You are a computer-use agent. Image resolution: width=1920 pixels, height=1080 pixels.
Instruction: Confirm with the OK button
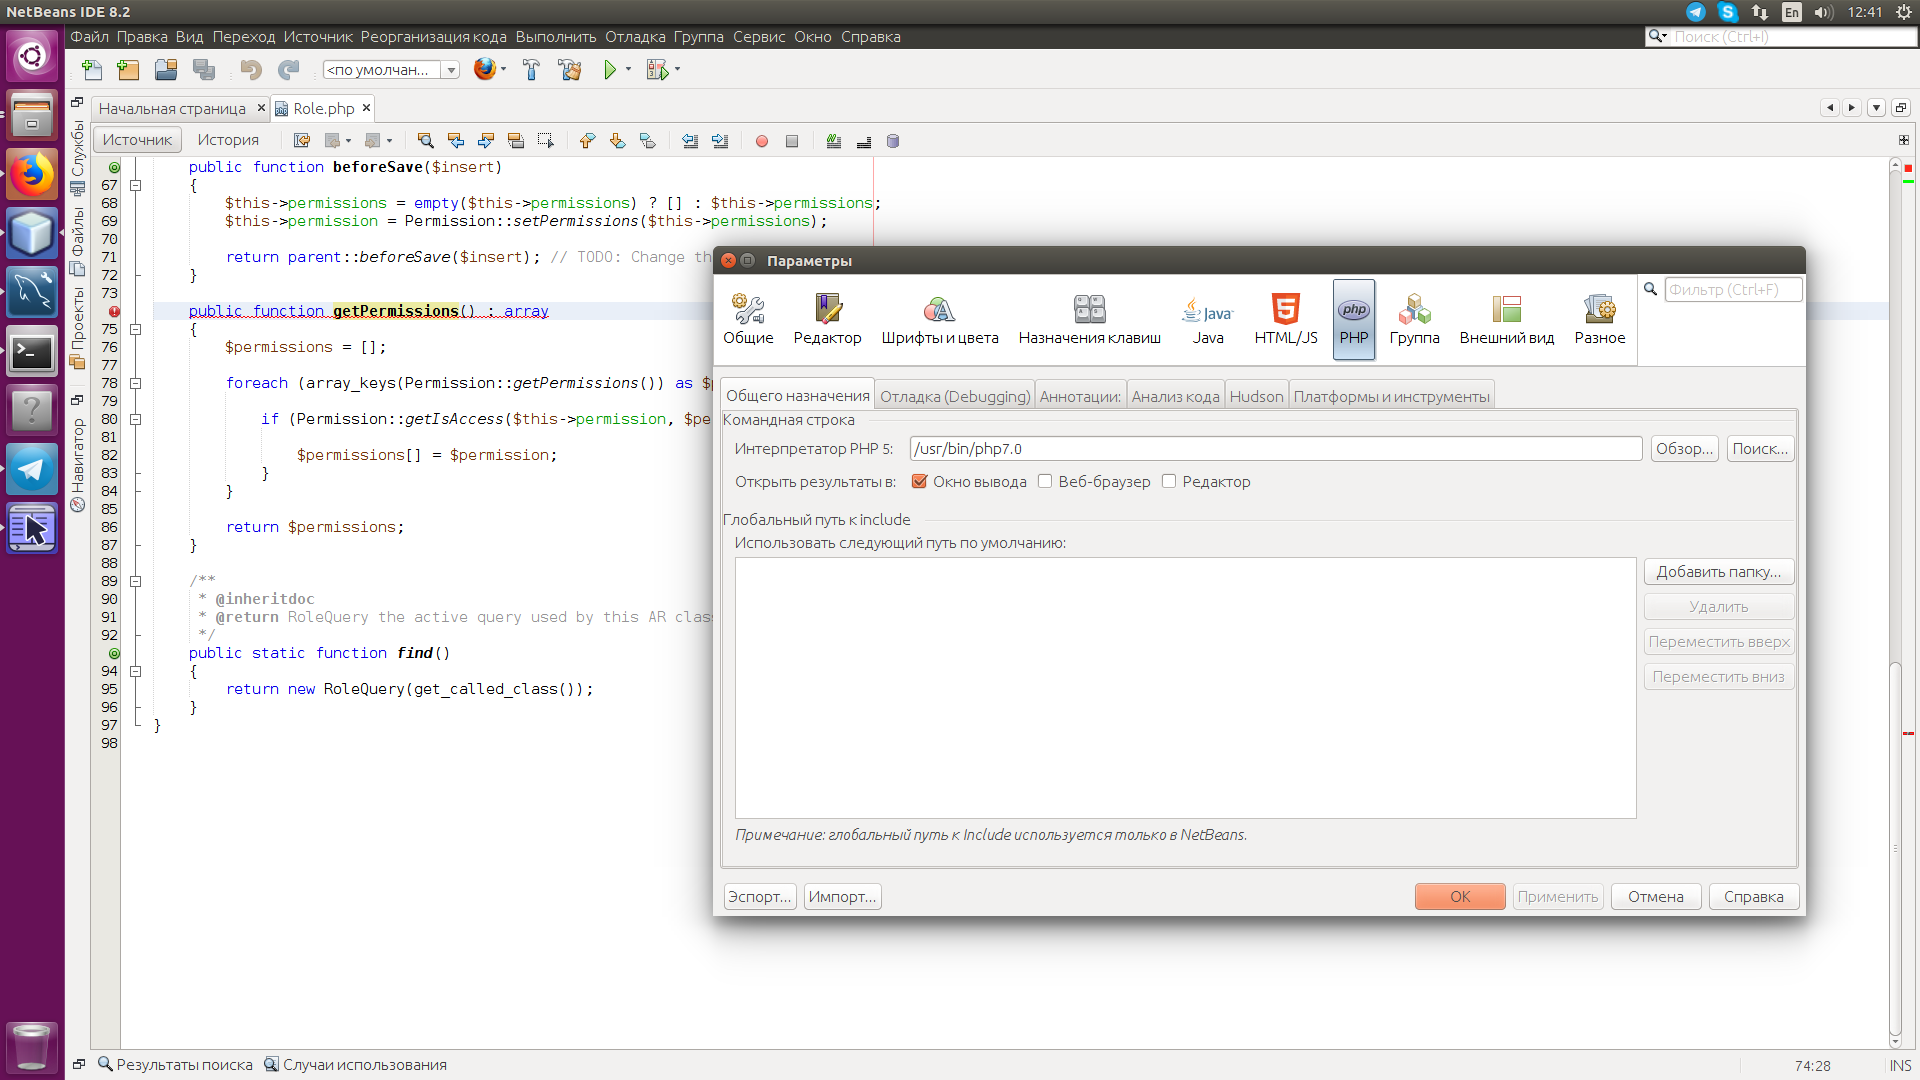click(1460, 896)
